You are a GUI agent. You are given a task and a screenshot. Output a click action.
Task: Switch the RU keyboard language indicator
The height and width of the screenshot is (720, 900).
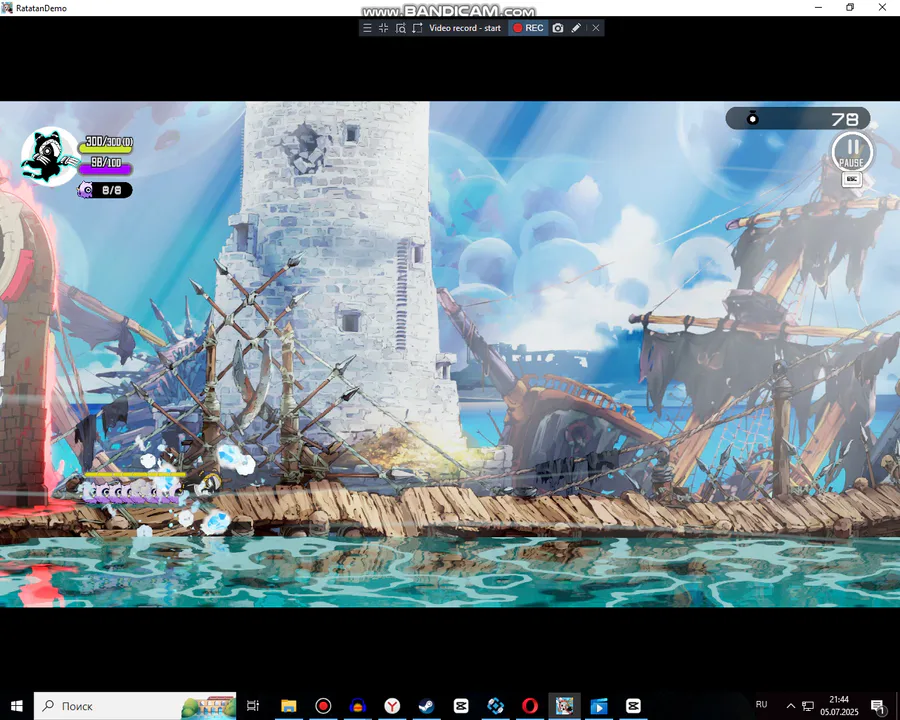(761, 704)
